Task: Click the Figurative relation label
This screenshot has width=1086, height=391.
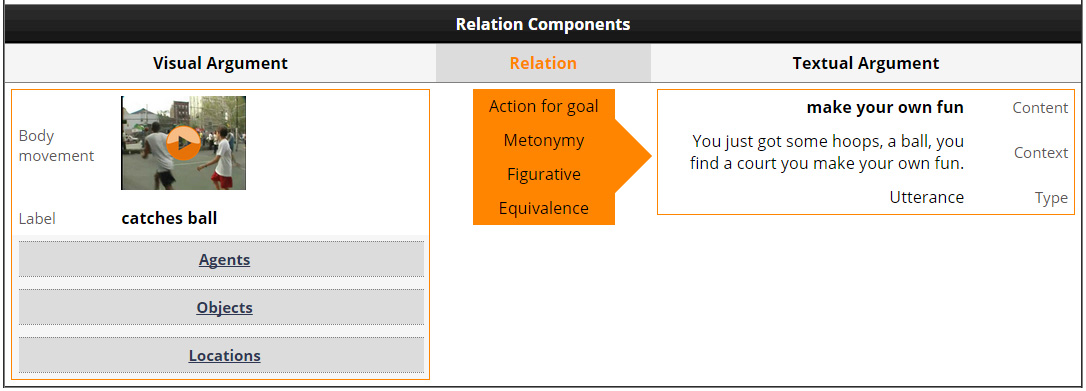Action: pyautogui.click(x=544, y=174)
